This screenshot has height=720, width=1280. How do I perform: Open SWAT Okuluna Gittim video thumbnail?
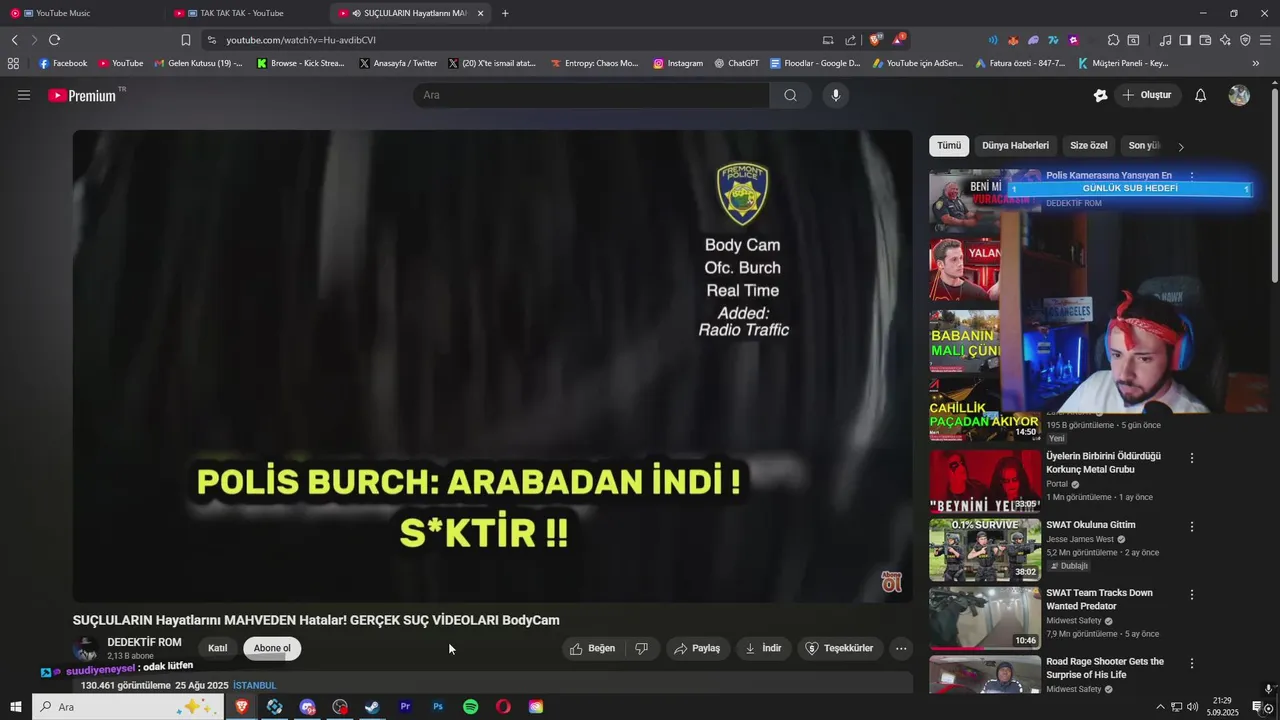point(985,550)
